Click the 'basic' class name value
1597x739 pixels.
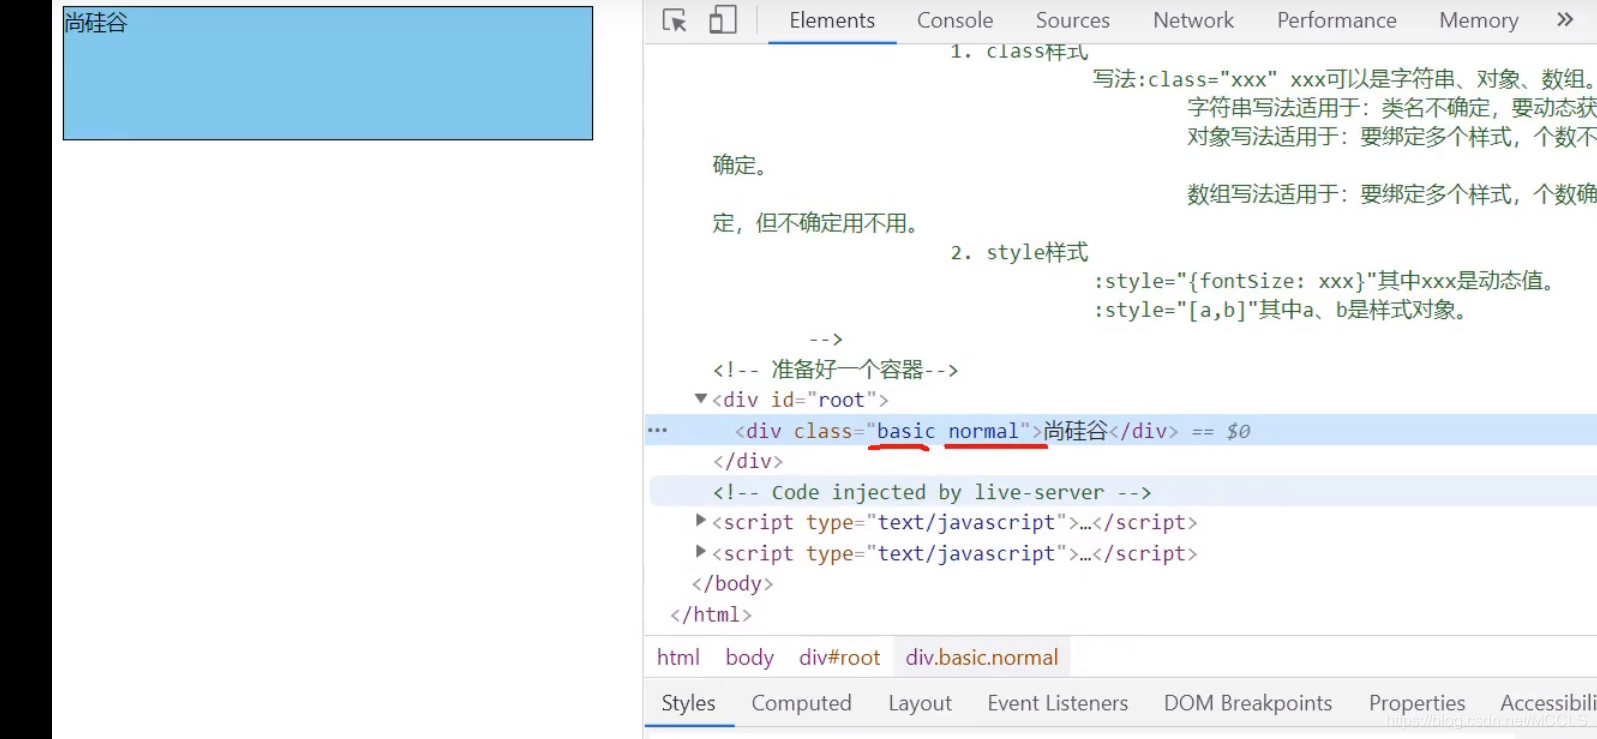(906, 431)
